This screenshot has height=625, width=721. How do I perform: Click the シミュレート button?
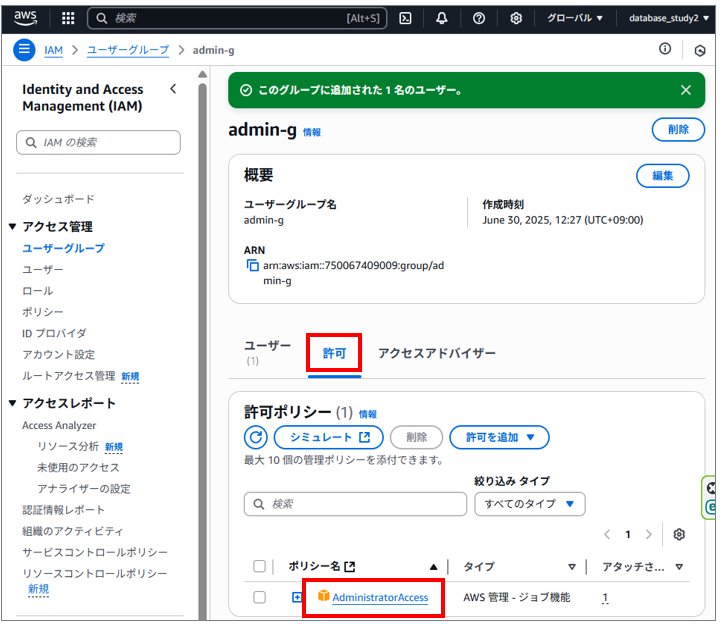coord(329,437)
